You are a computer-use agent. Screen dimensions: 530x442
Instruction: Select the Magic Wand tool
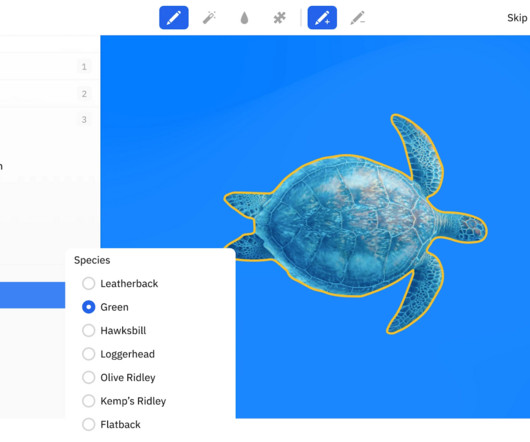pyautogui.click(x=209, y=18)
